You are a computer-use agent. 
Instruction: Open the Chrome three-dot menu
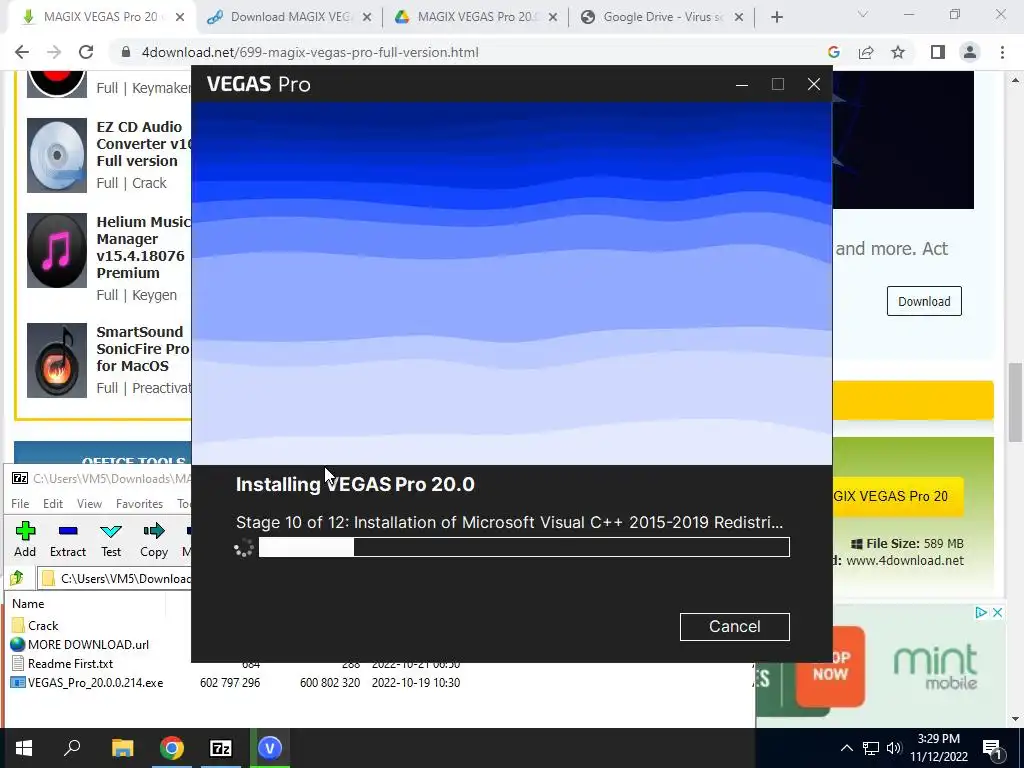[x=1002, y=52]
